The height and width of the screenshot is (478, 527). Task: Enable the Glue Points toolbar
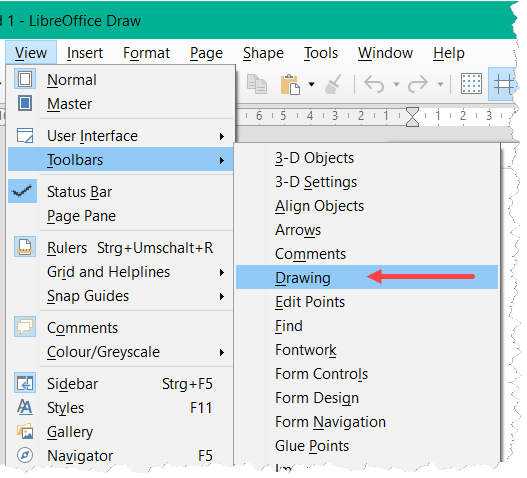367,446
